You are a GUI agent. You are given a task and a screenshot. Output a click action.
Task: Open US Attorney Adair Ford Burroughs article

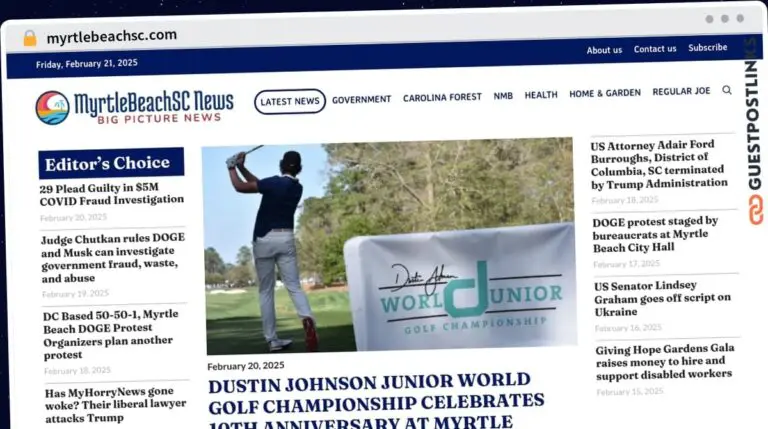[x=659, y=165]
